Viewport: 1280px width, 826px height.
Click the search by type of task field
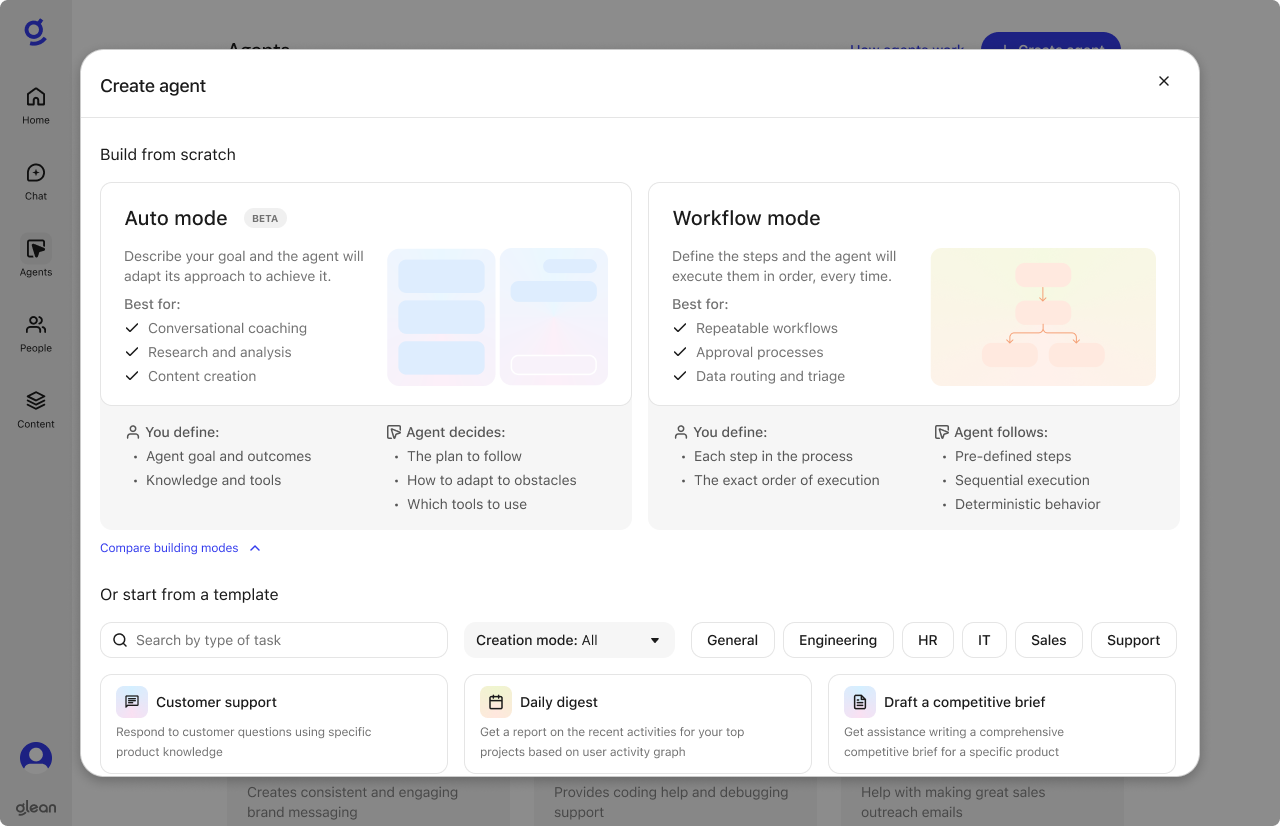coord(273,640)
